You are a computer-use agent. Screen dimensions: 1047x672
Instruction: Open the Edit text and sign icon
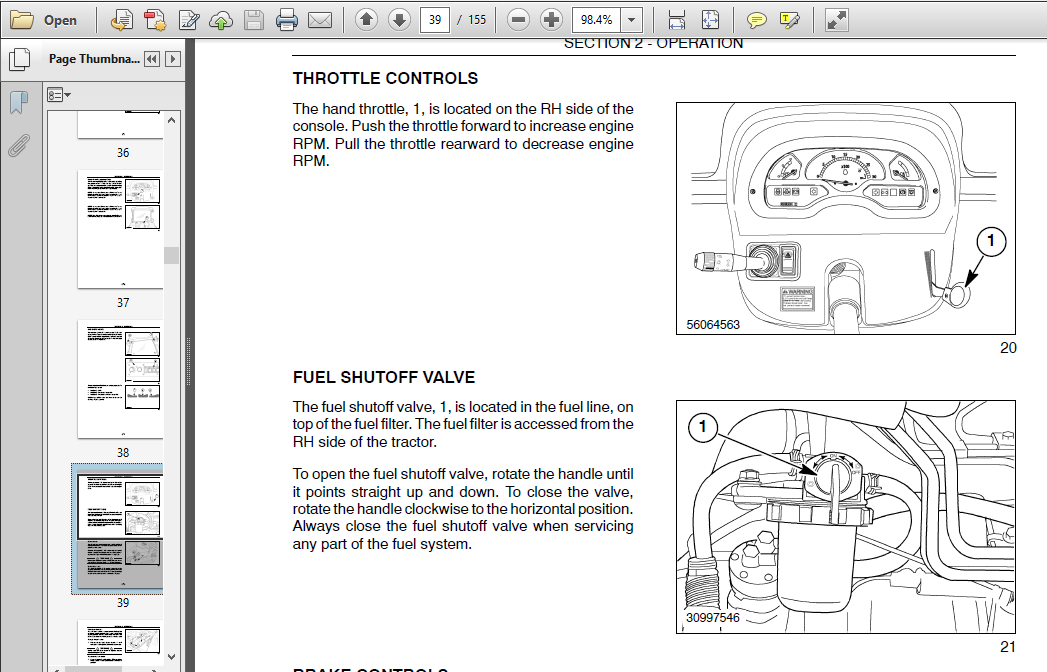point(189,20)
